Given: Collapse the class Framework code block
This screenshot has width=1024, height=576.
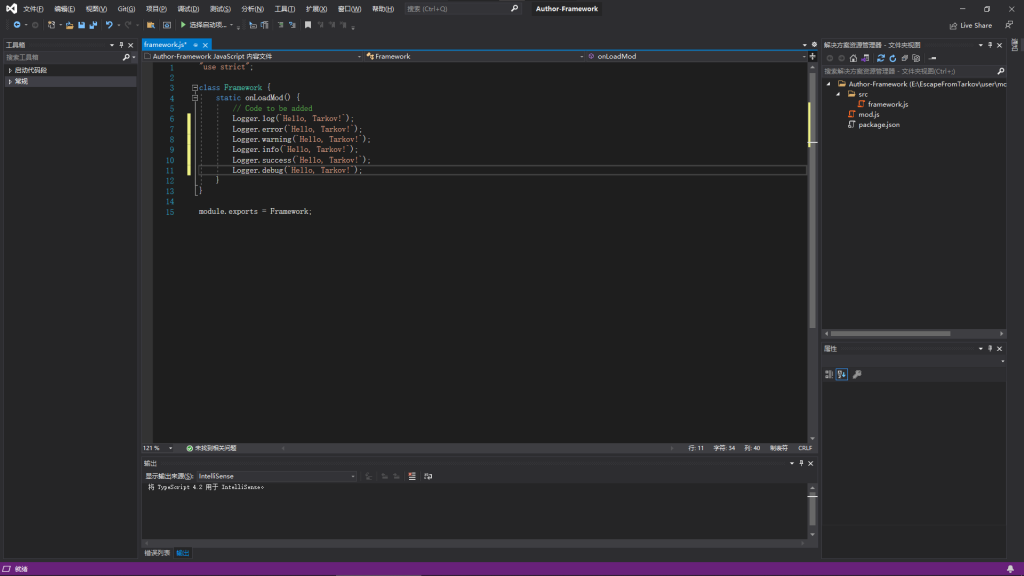Looking at the screenshot, I should tap(195, 88).
